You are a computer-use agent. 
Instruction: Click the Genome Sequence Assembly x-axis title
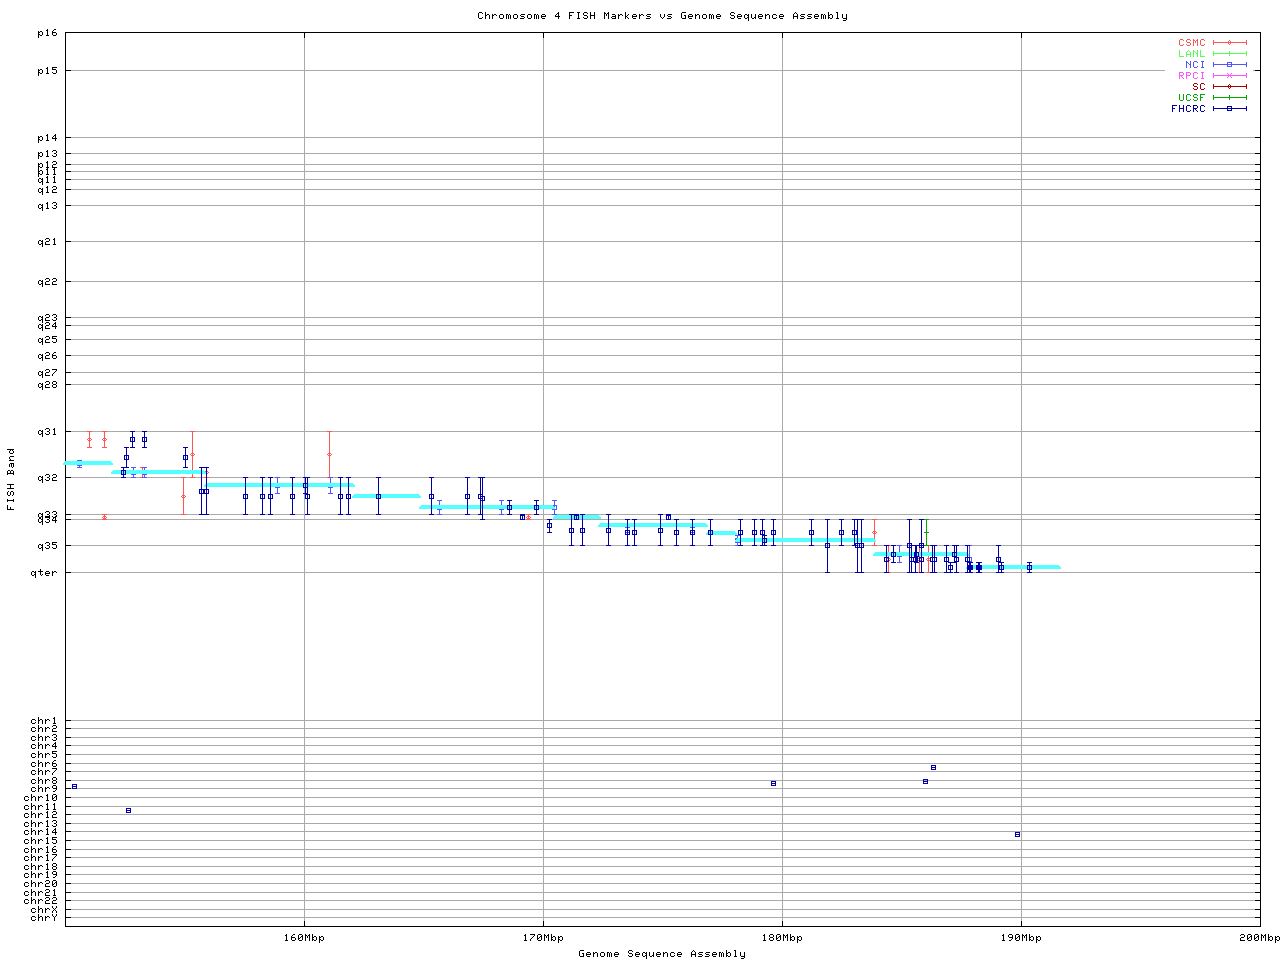coord(662,954)
